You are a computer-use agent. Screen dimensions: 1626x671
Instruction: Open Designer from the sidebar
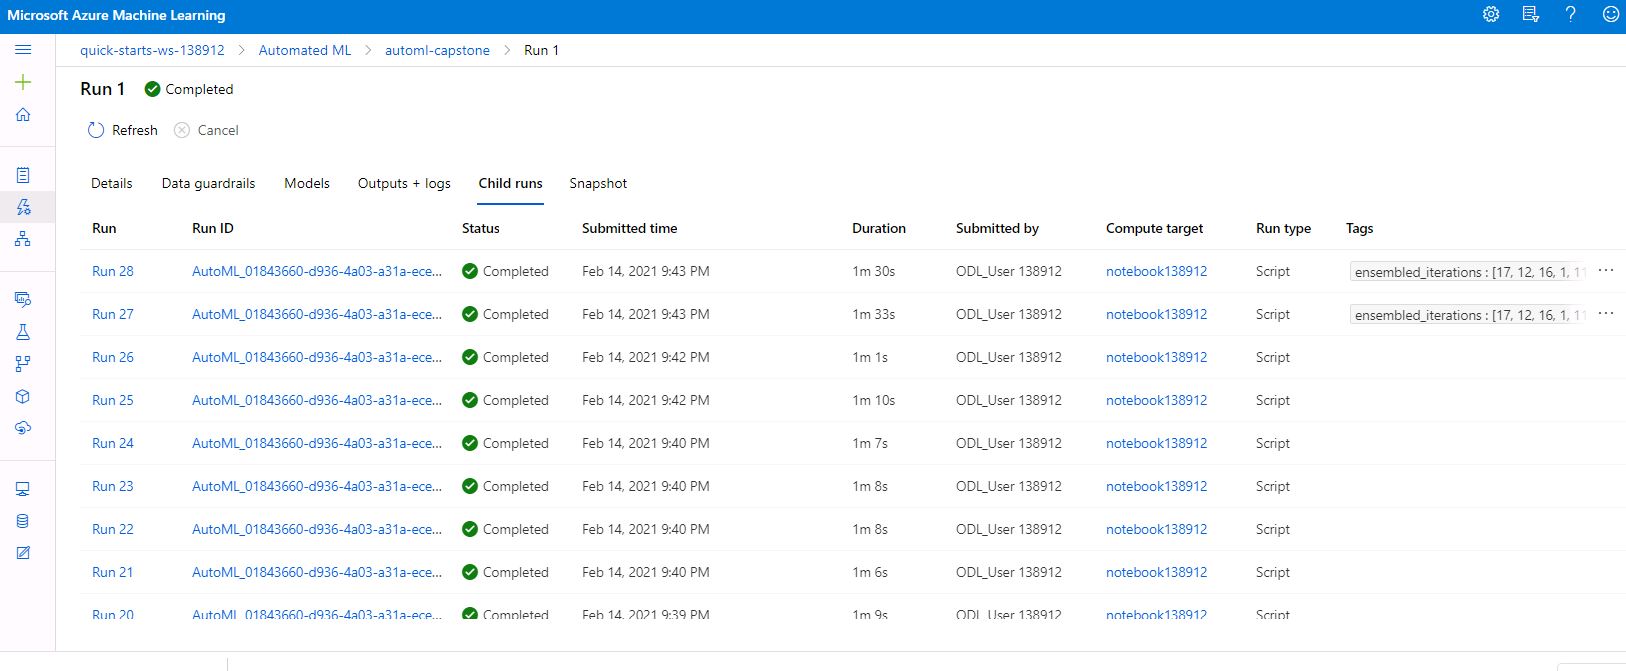click(x=23, y=239)
